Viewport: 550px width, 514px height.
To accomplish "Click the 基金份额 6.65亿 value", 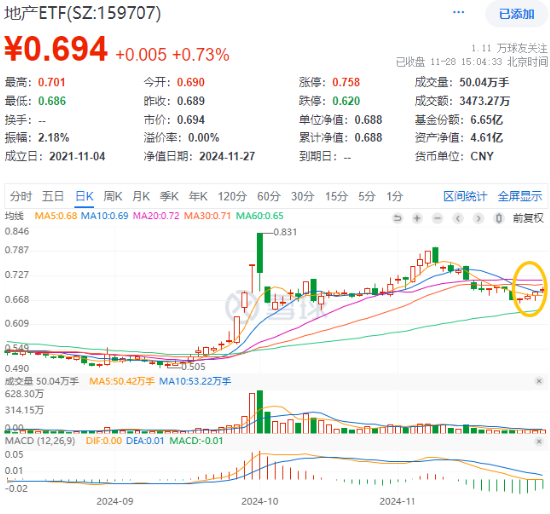I will click(487, 120).
